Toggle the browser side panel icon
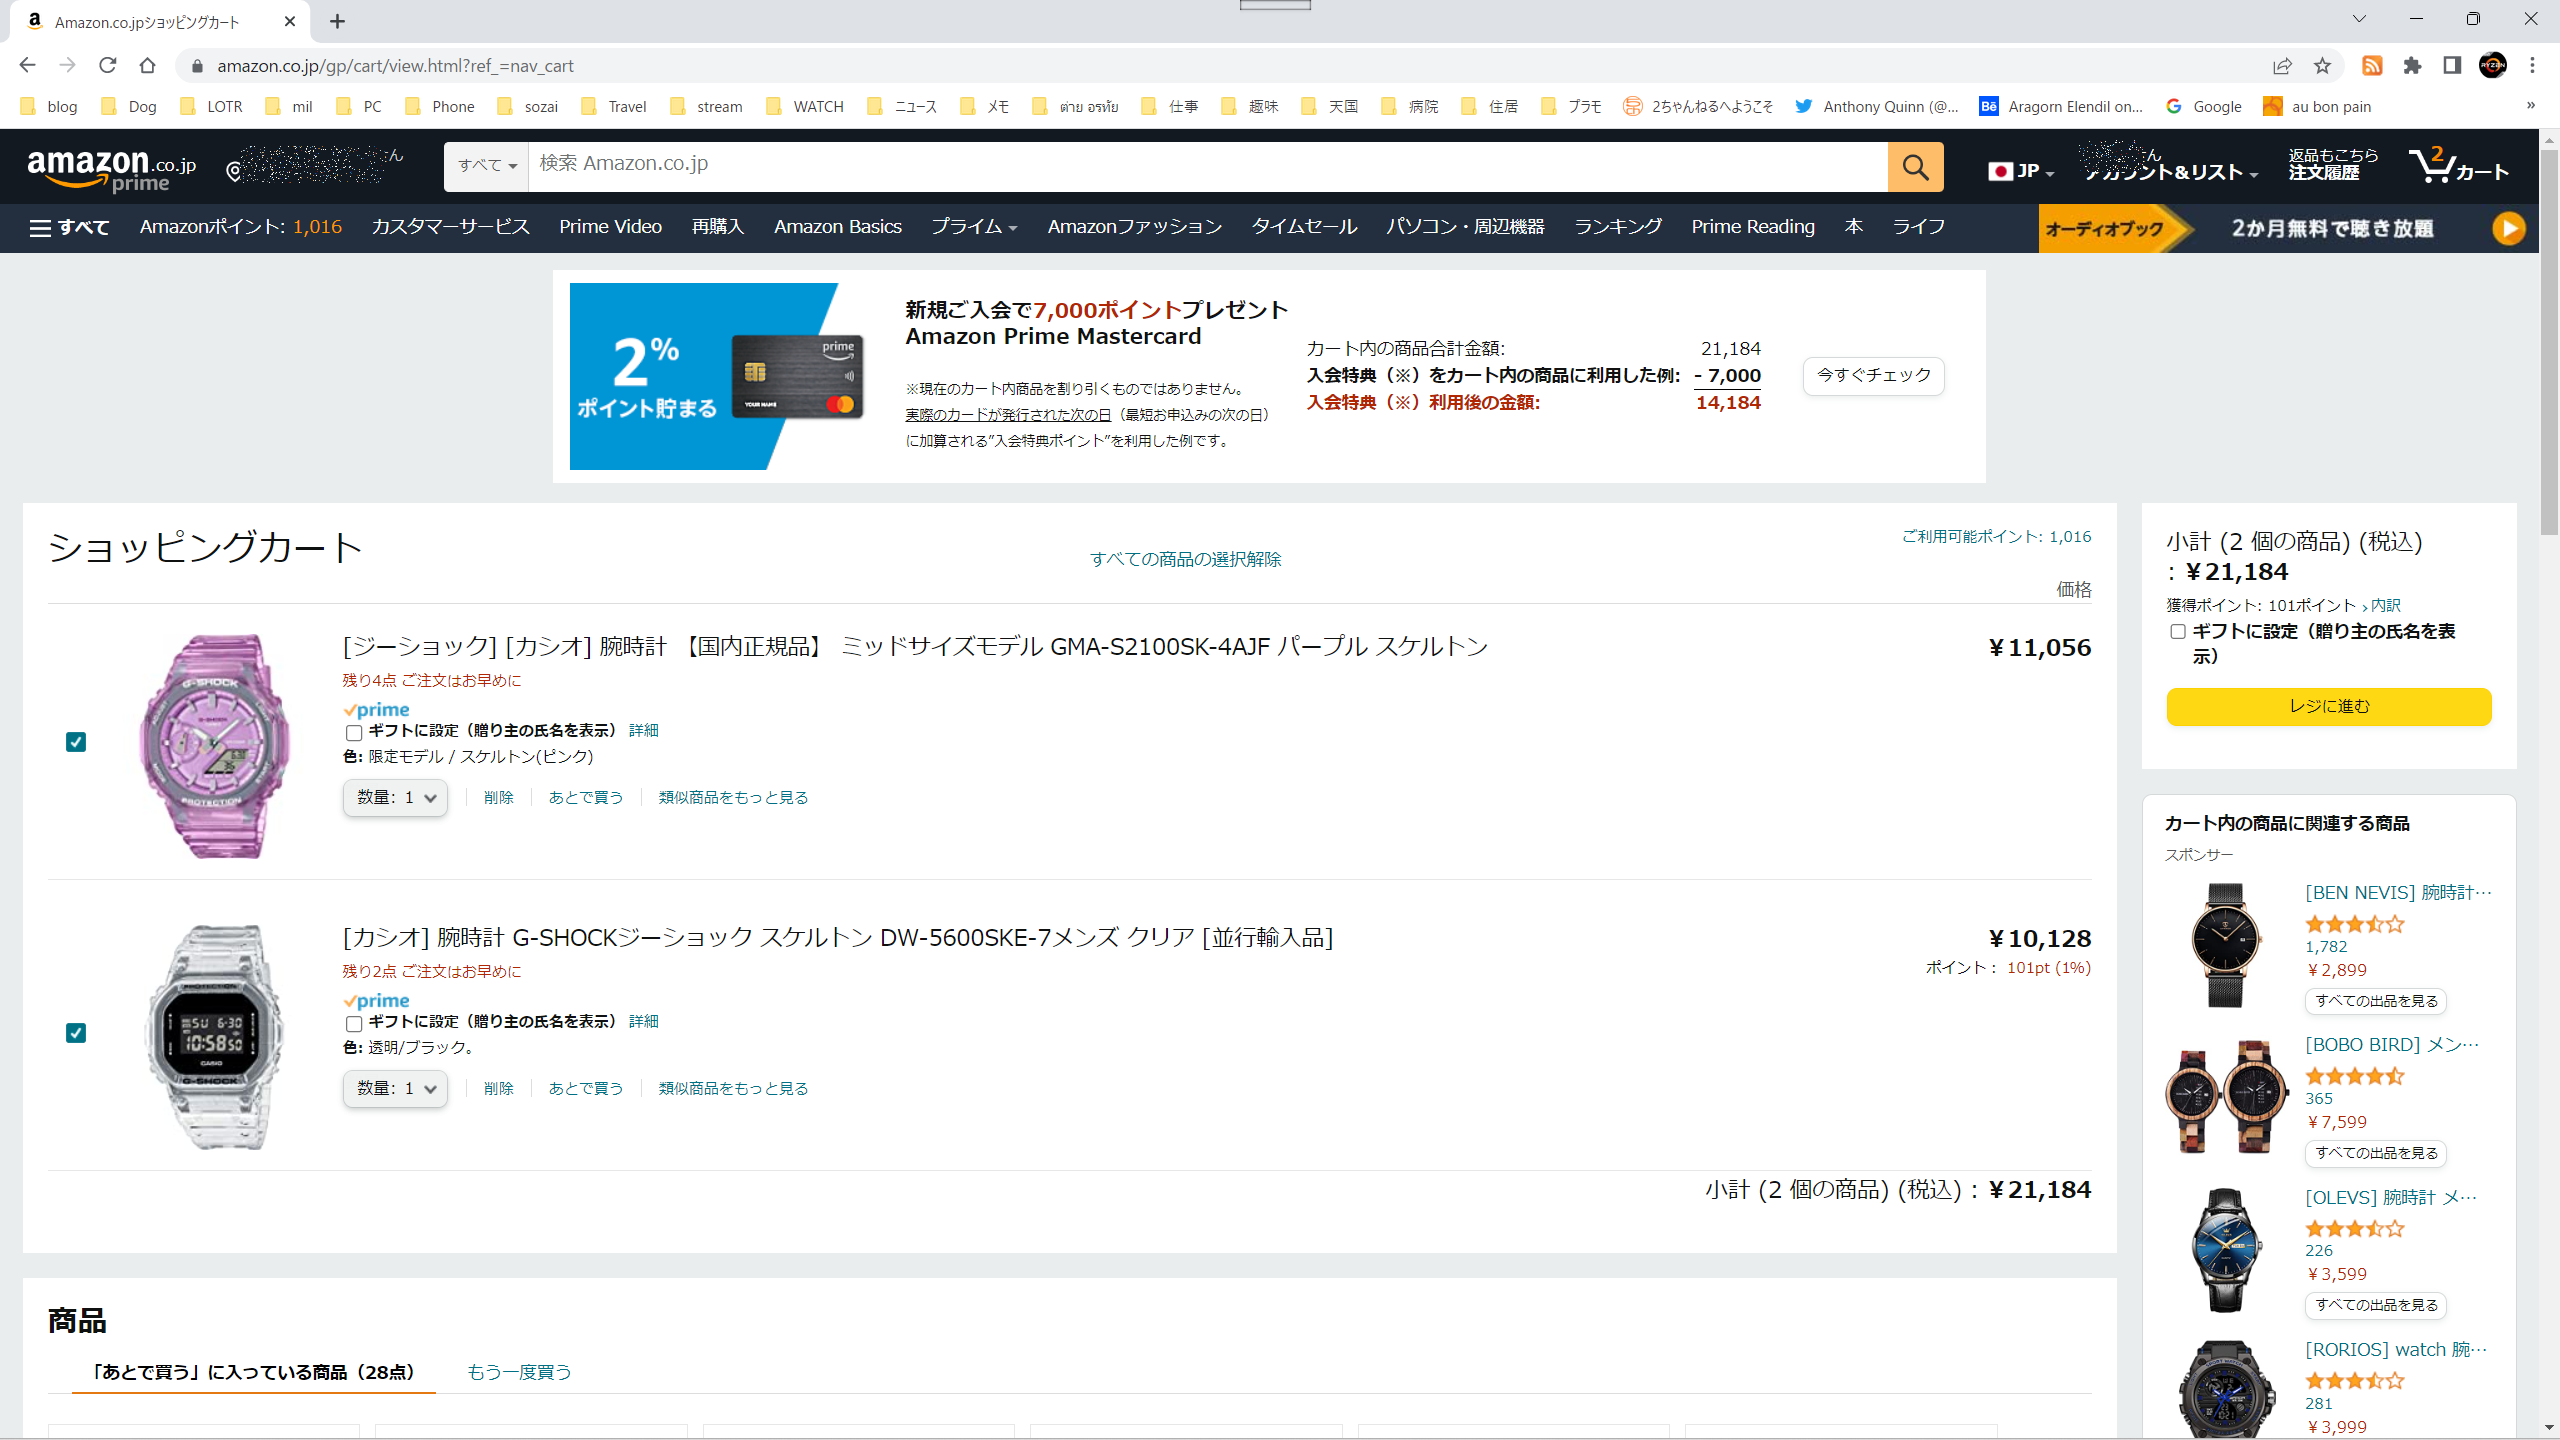The height and width of the screenshot is (1440, 2560). pyautogui.click(x=2452, y=65)
